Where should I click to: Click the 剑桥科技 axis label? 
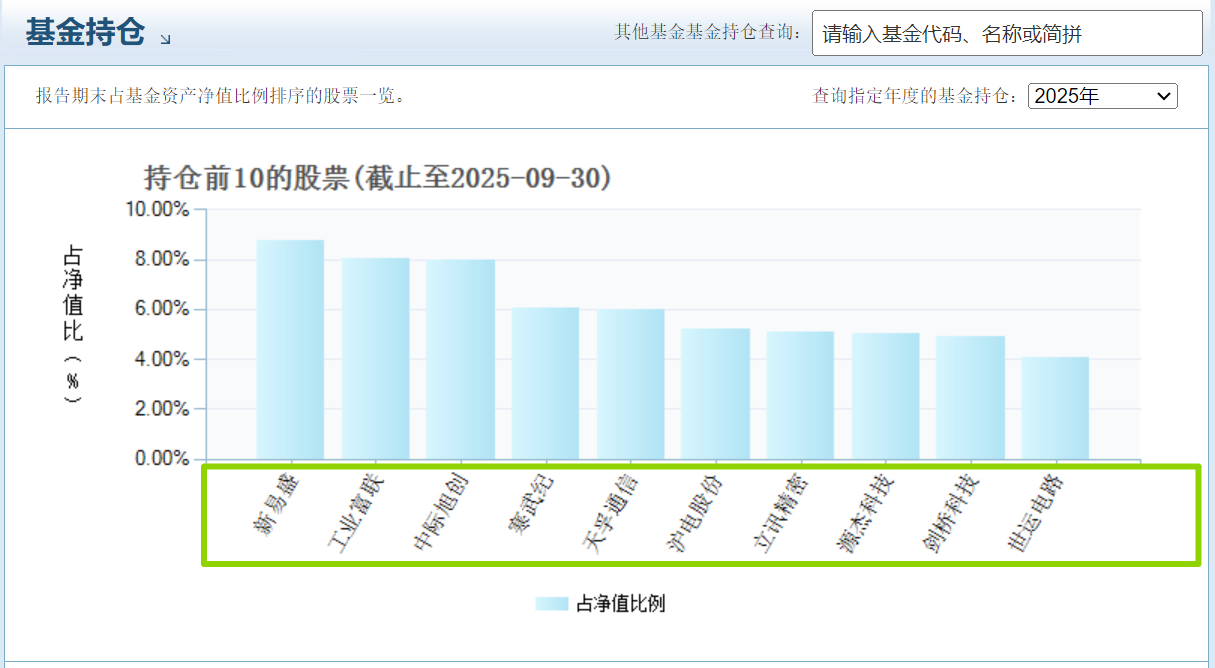[950, 513]
